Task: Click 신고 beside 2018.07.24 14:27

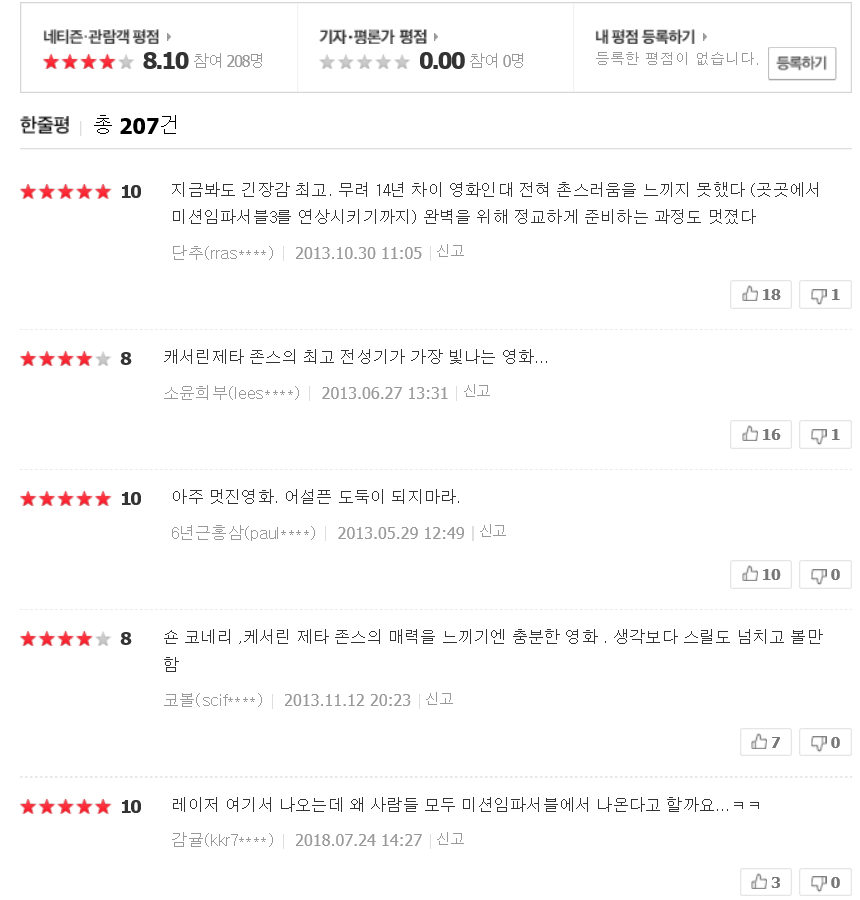Action: (451, 839)
